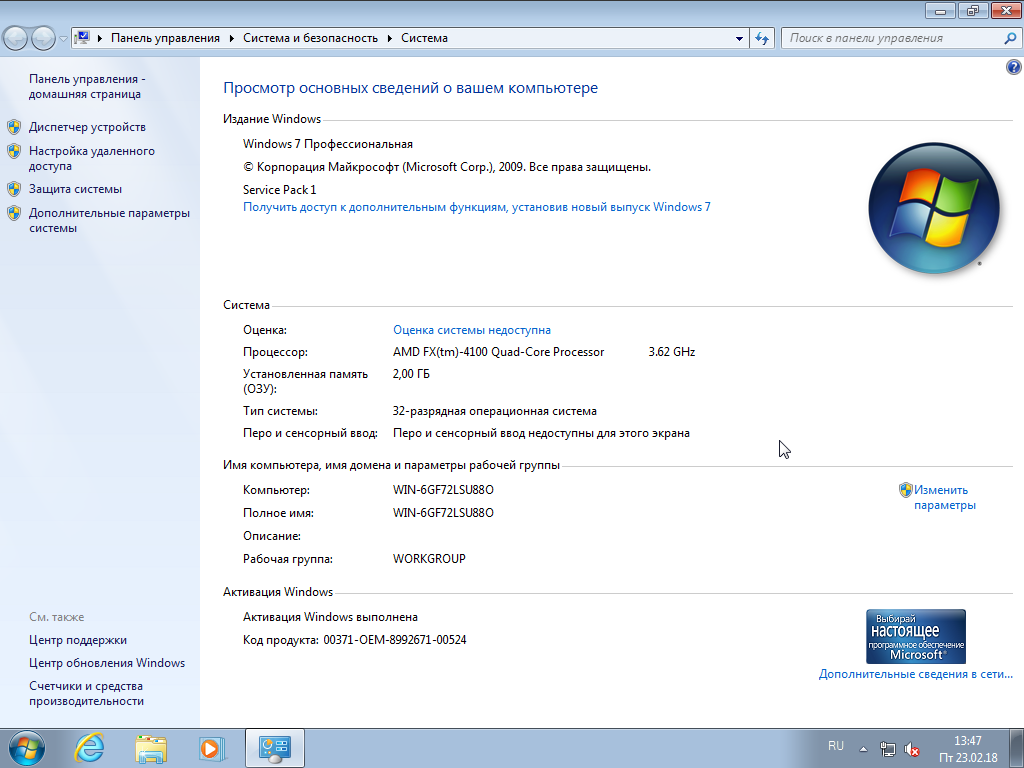Expand arrow before Панель управления breadcrumb
This screenshot has width=1024, height=768.
click(100, 39)
